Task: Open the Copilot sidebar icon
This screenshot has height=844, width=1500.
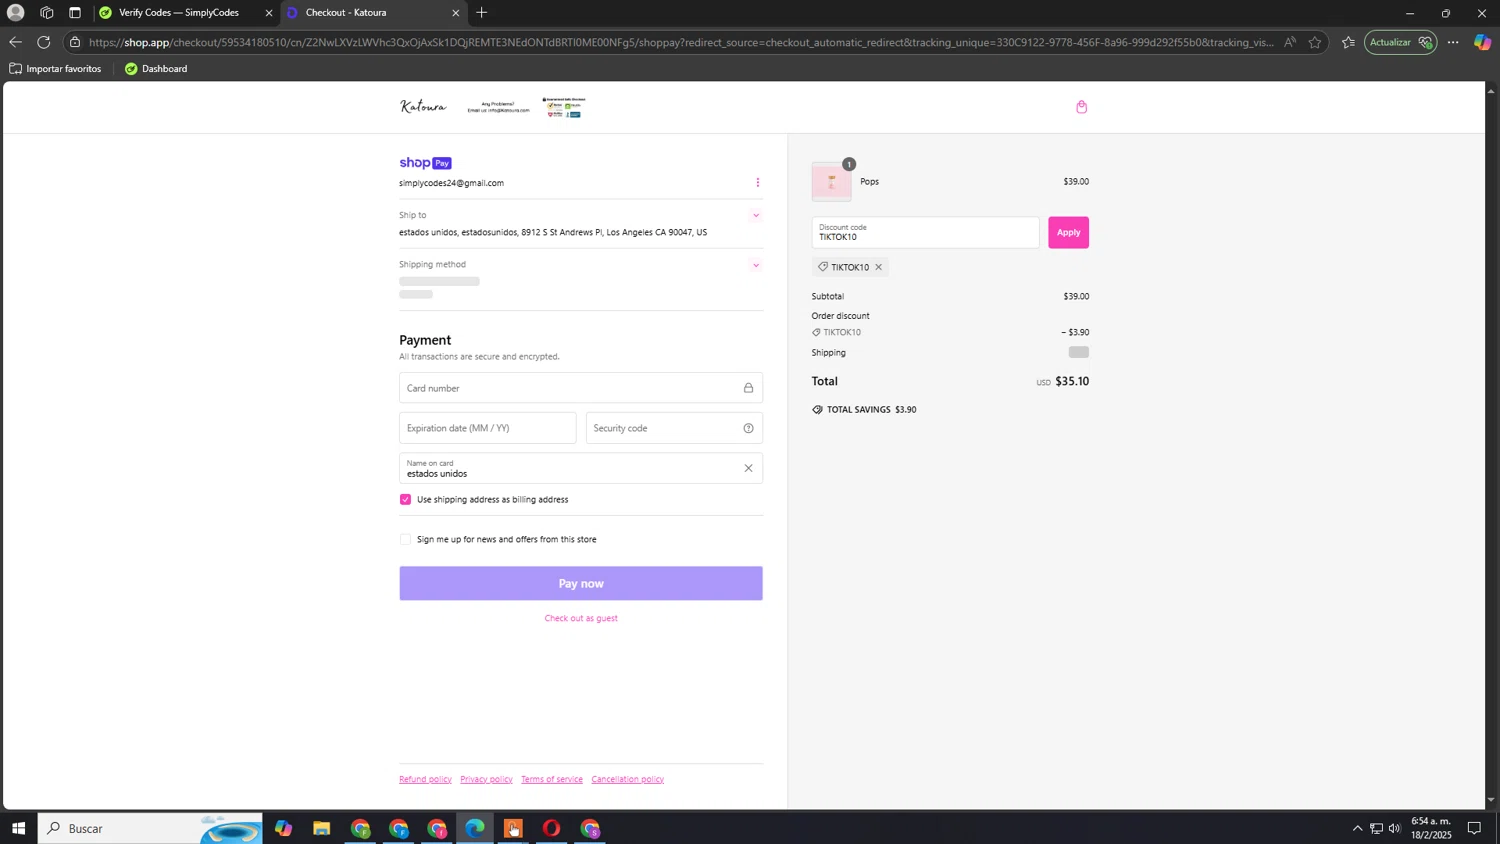Action: pos(1483,42)
